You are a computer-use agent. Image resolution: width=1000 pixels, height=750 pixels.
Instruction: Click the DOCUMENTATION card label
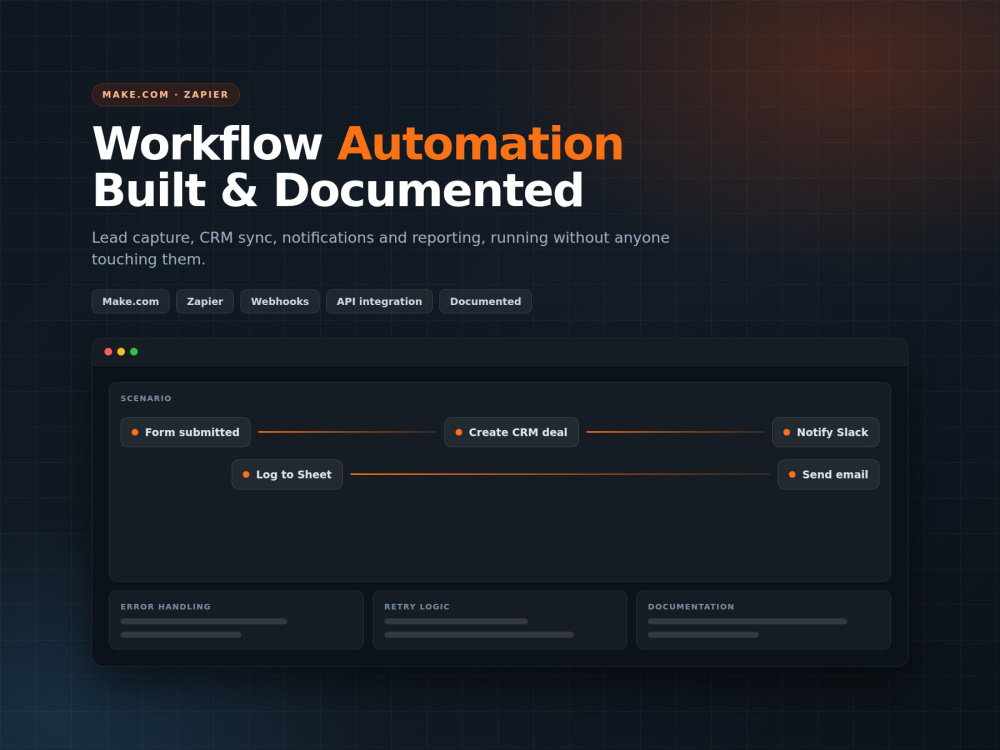tap(691, 607)
